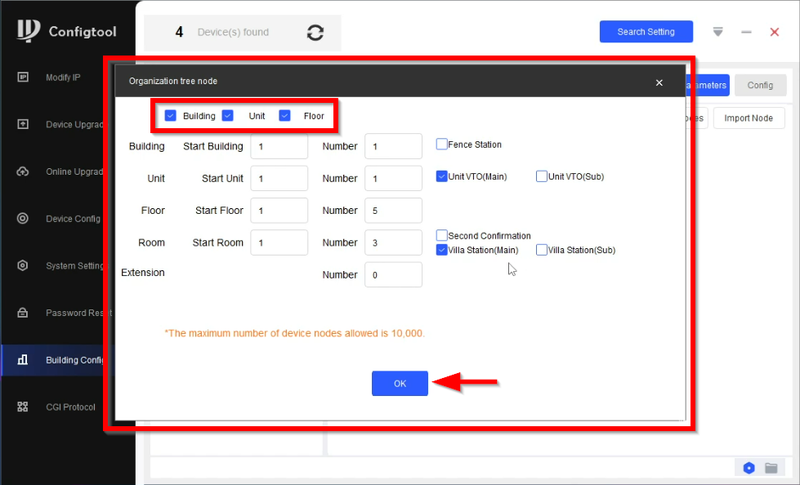Click the Extension Number field showing 0
The image size is (800, 485).
point(393,275)
